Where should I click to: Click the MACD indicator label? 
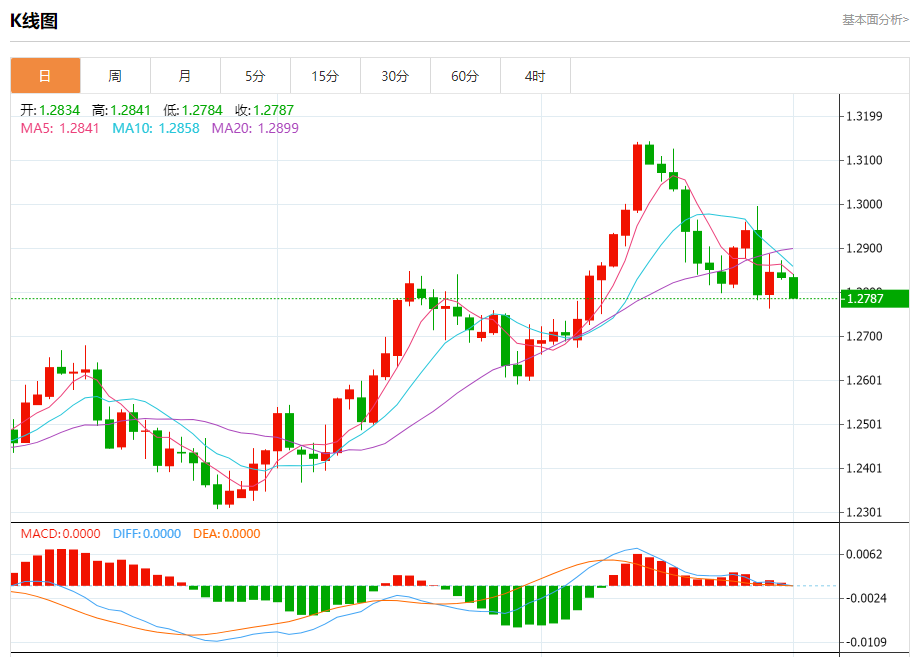pos(60,534)
